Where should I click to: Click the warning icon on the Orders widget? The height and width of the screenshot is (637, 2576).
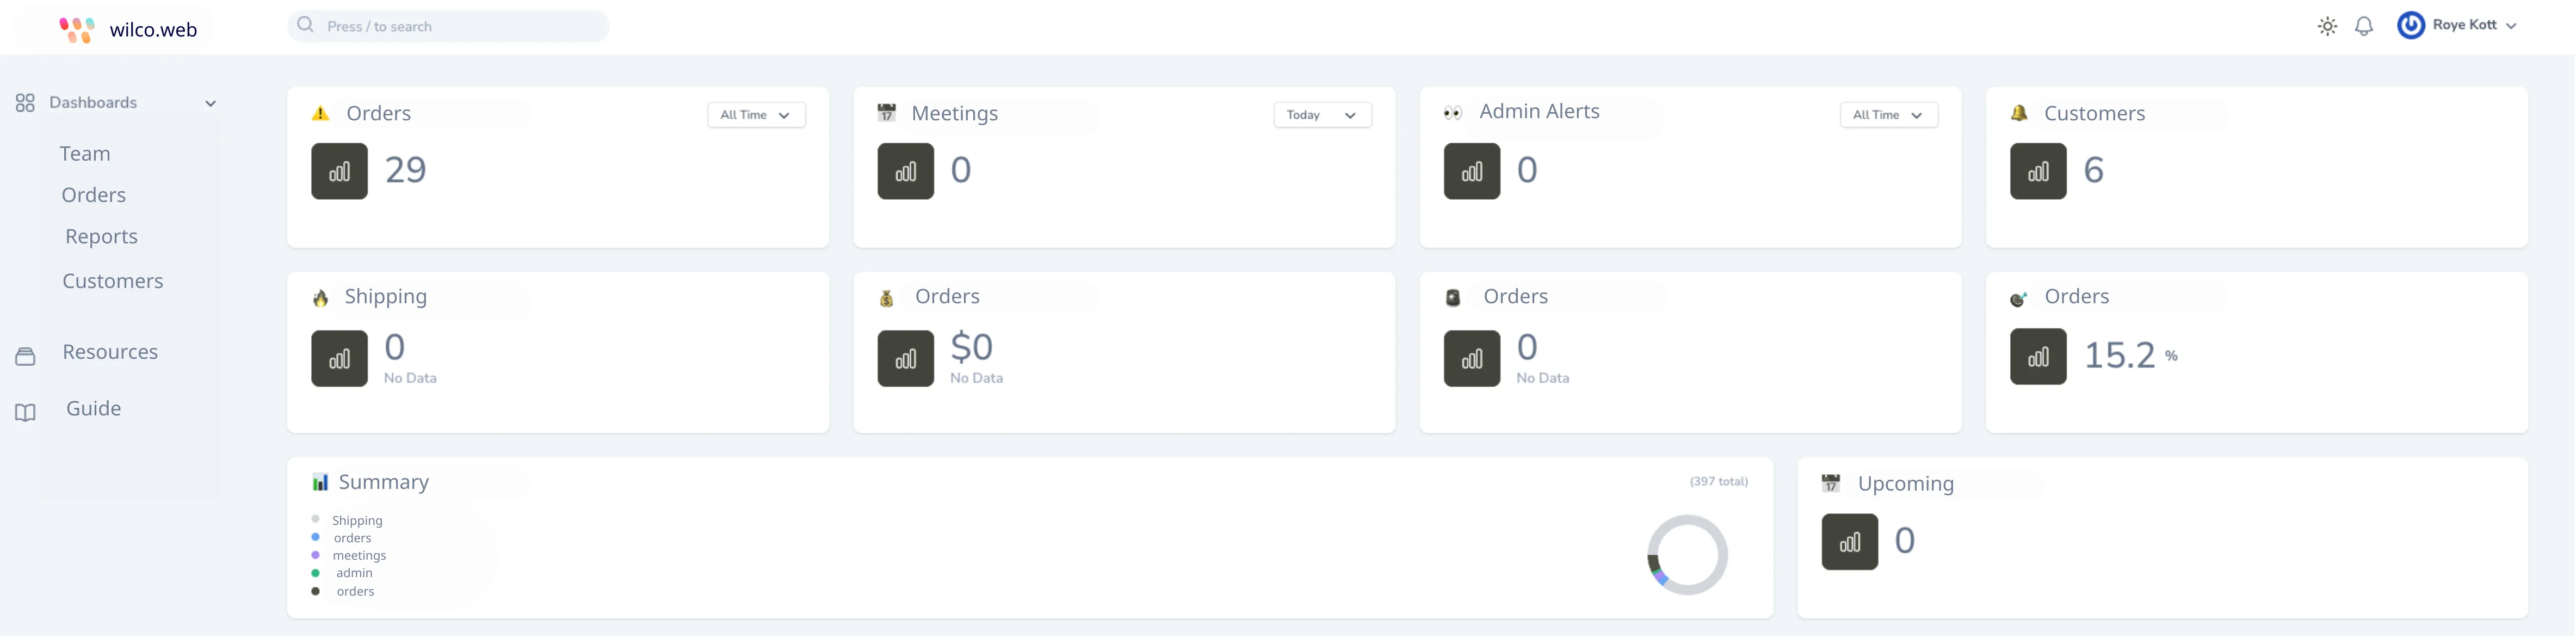[320, 113]
